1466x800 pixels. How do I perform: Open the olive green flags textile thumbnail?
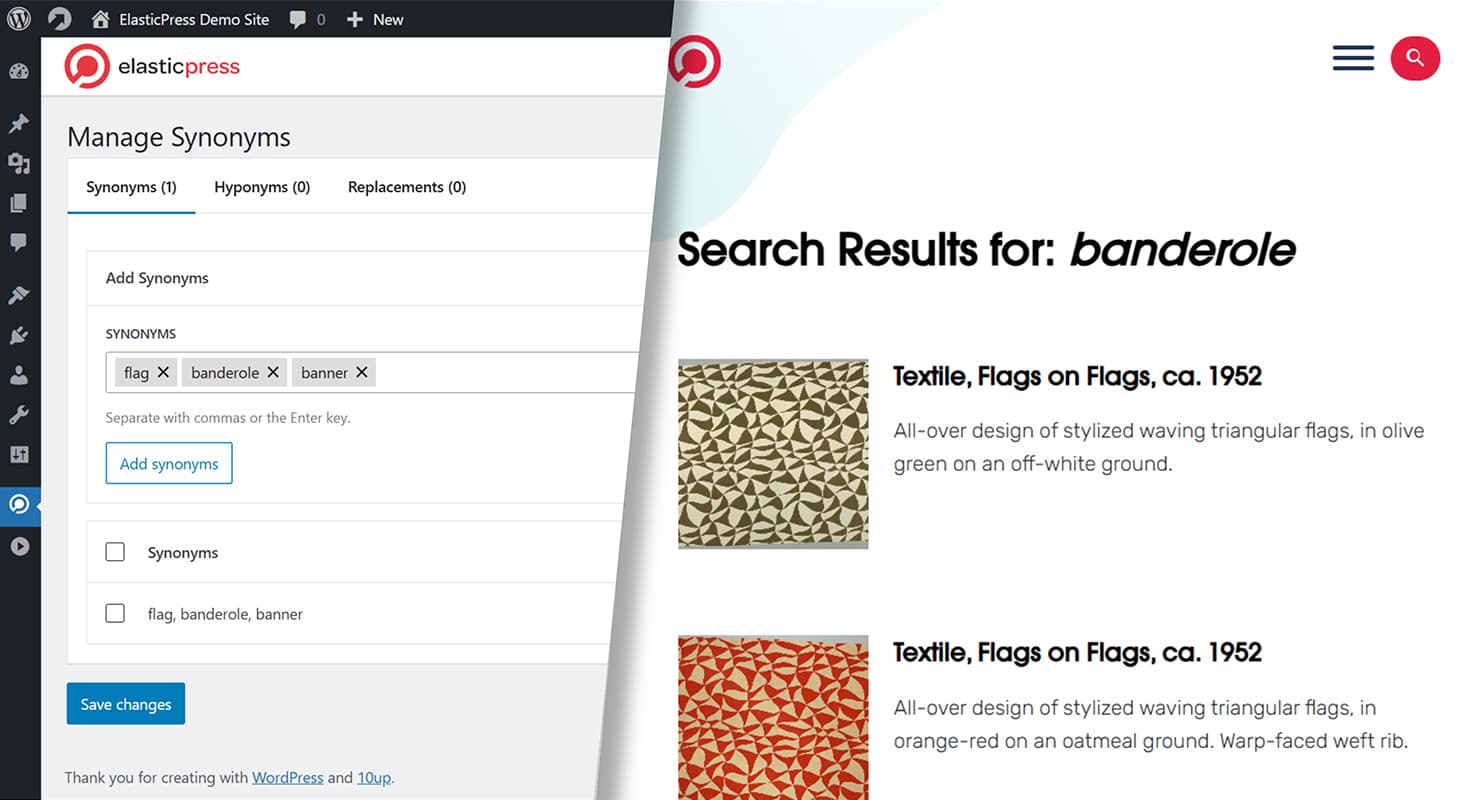(773, 454)
